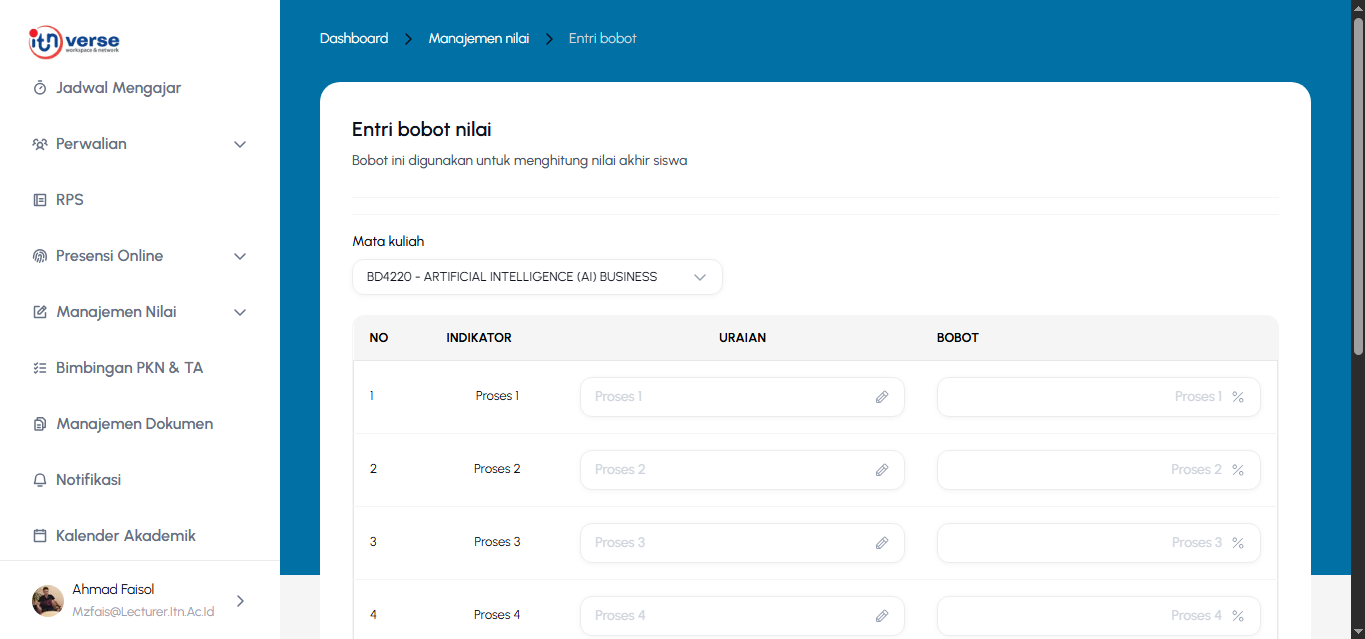Click the Entri bobot breadcrumb
The height and width of the screenshot is (639, 1365).
click(x=603, y=38)
